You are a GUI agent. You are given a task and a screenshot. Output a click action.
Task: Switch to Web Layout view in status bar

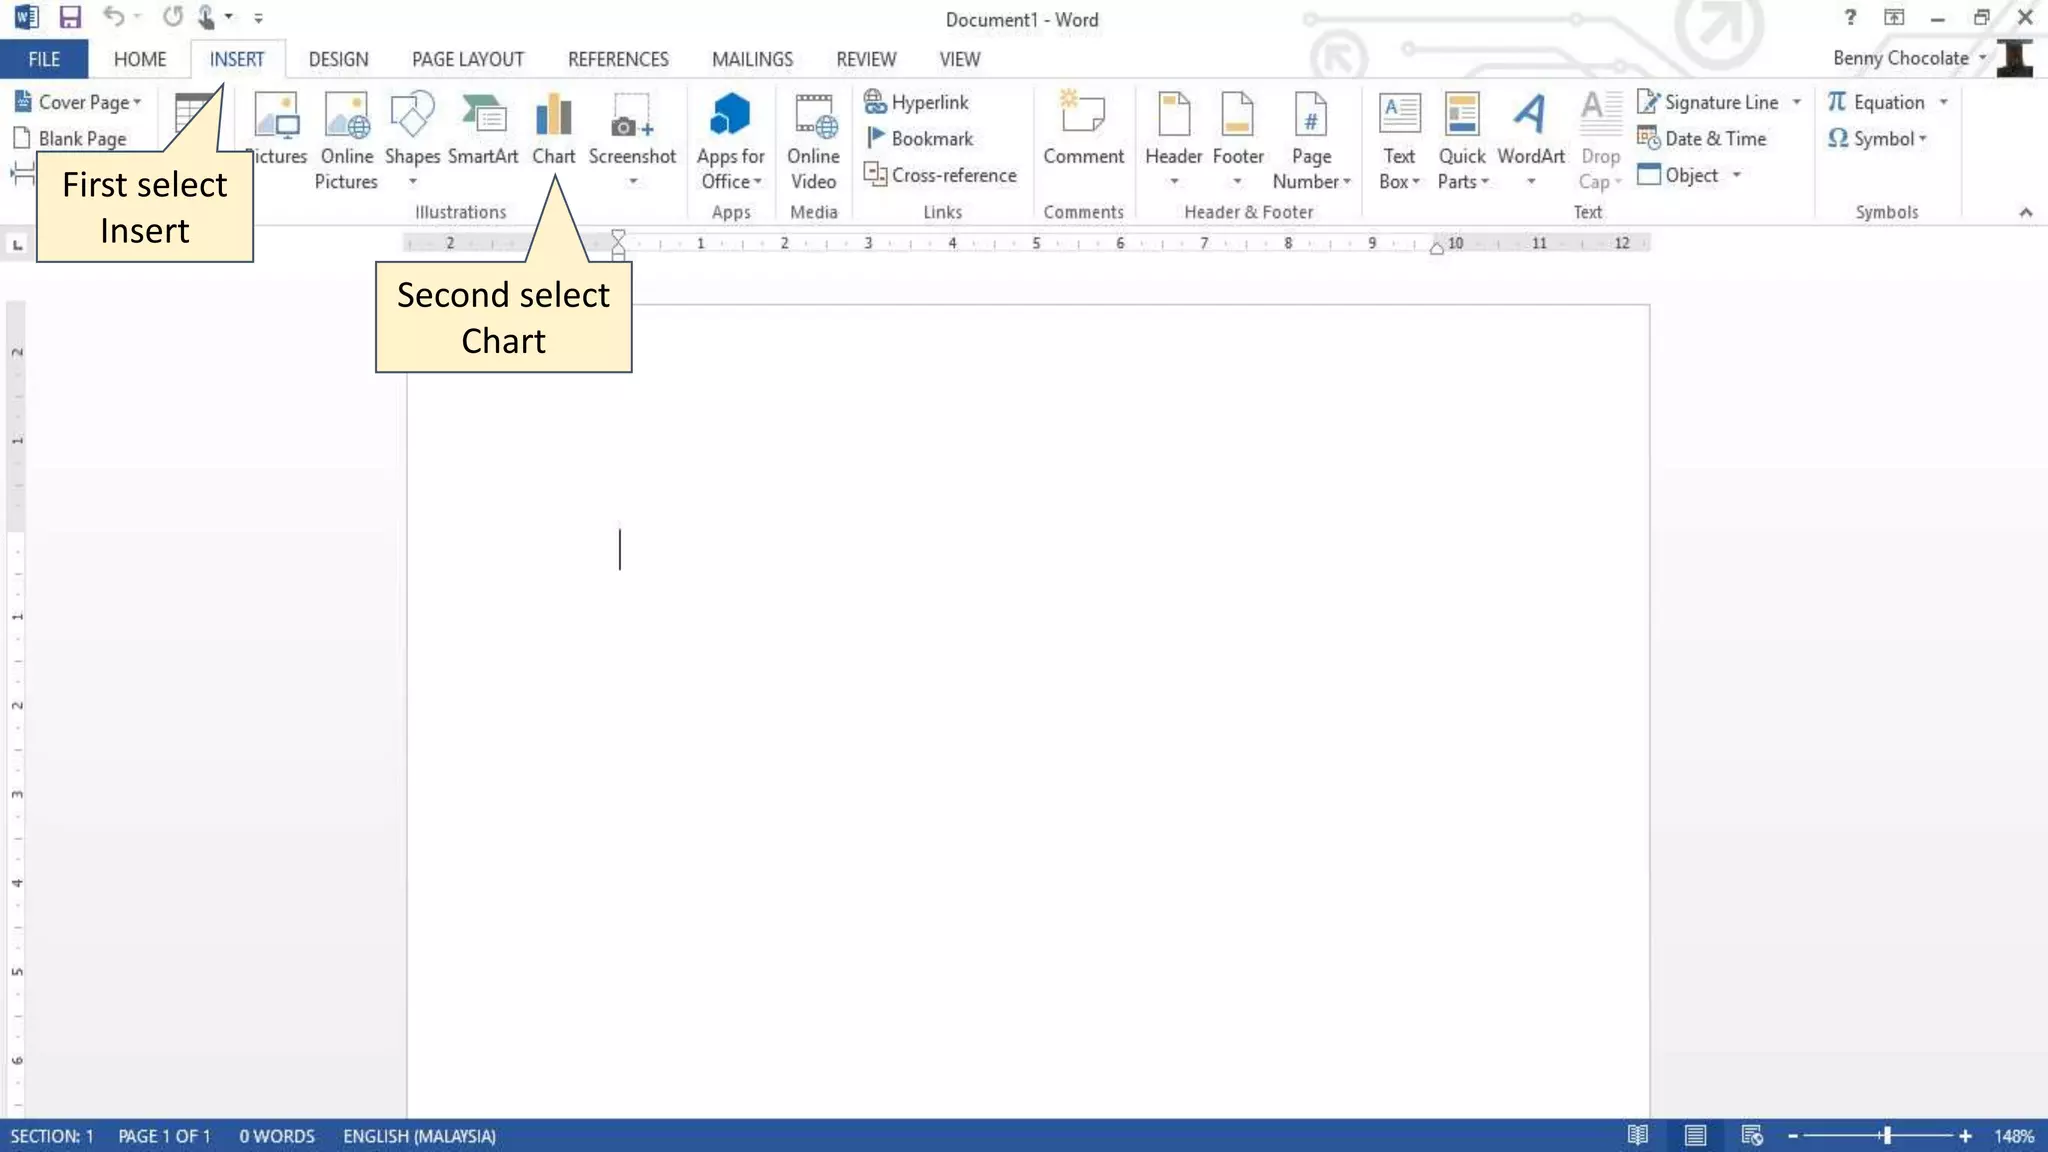pyautogui.click(x=1751, y=1135)
